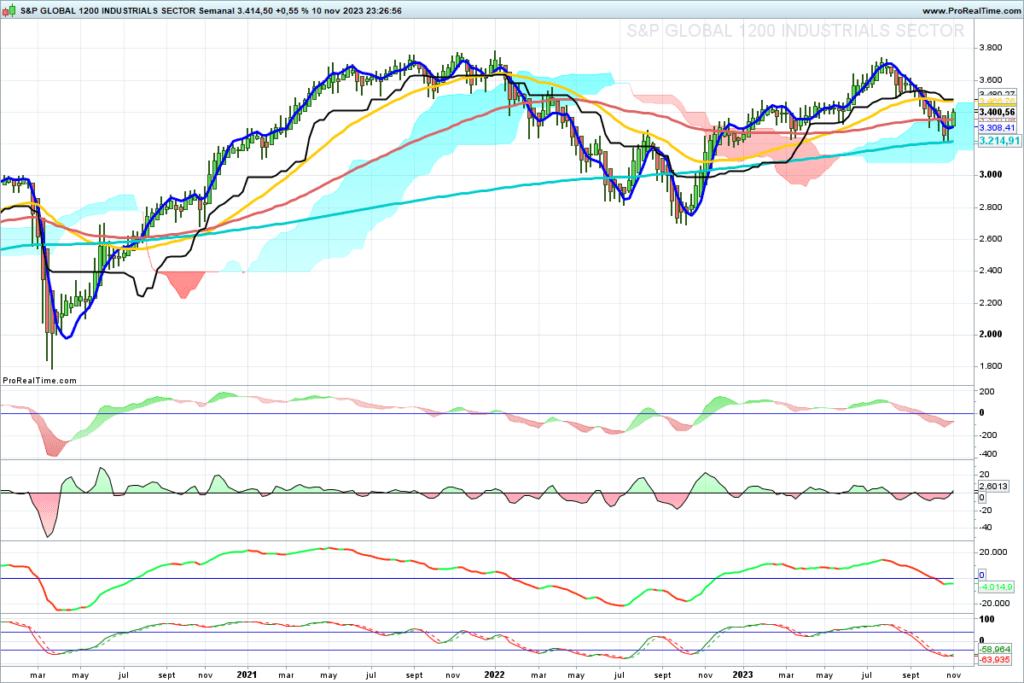The height and width of the screenshot is (683, 1024).
Task: Click the 3.414,50 price in the header
Action: (255, 11)
